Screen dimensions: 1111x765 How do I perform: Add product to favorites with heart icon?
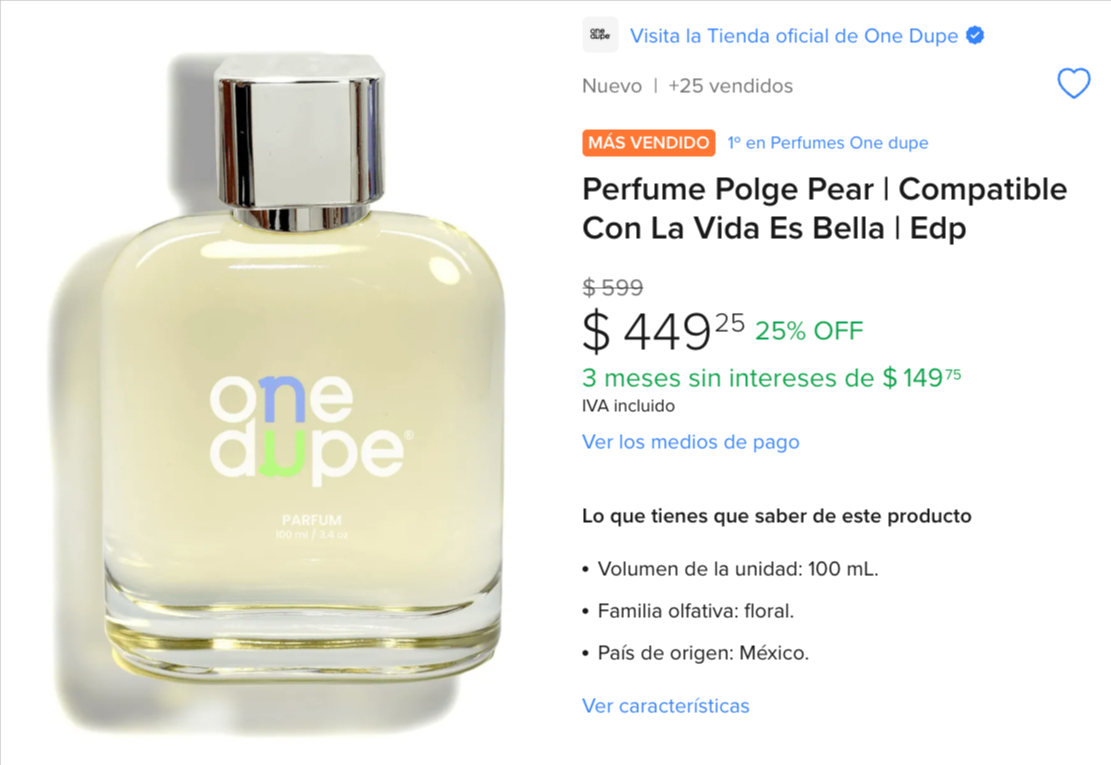1073,84
